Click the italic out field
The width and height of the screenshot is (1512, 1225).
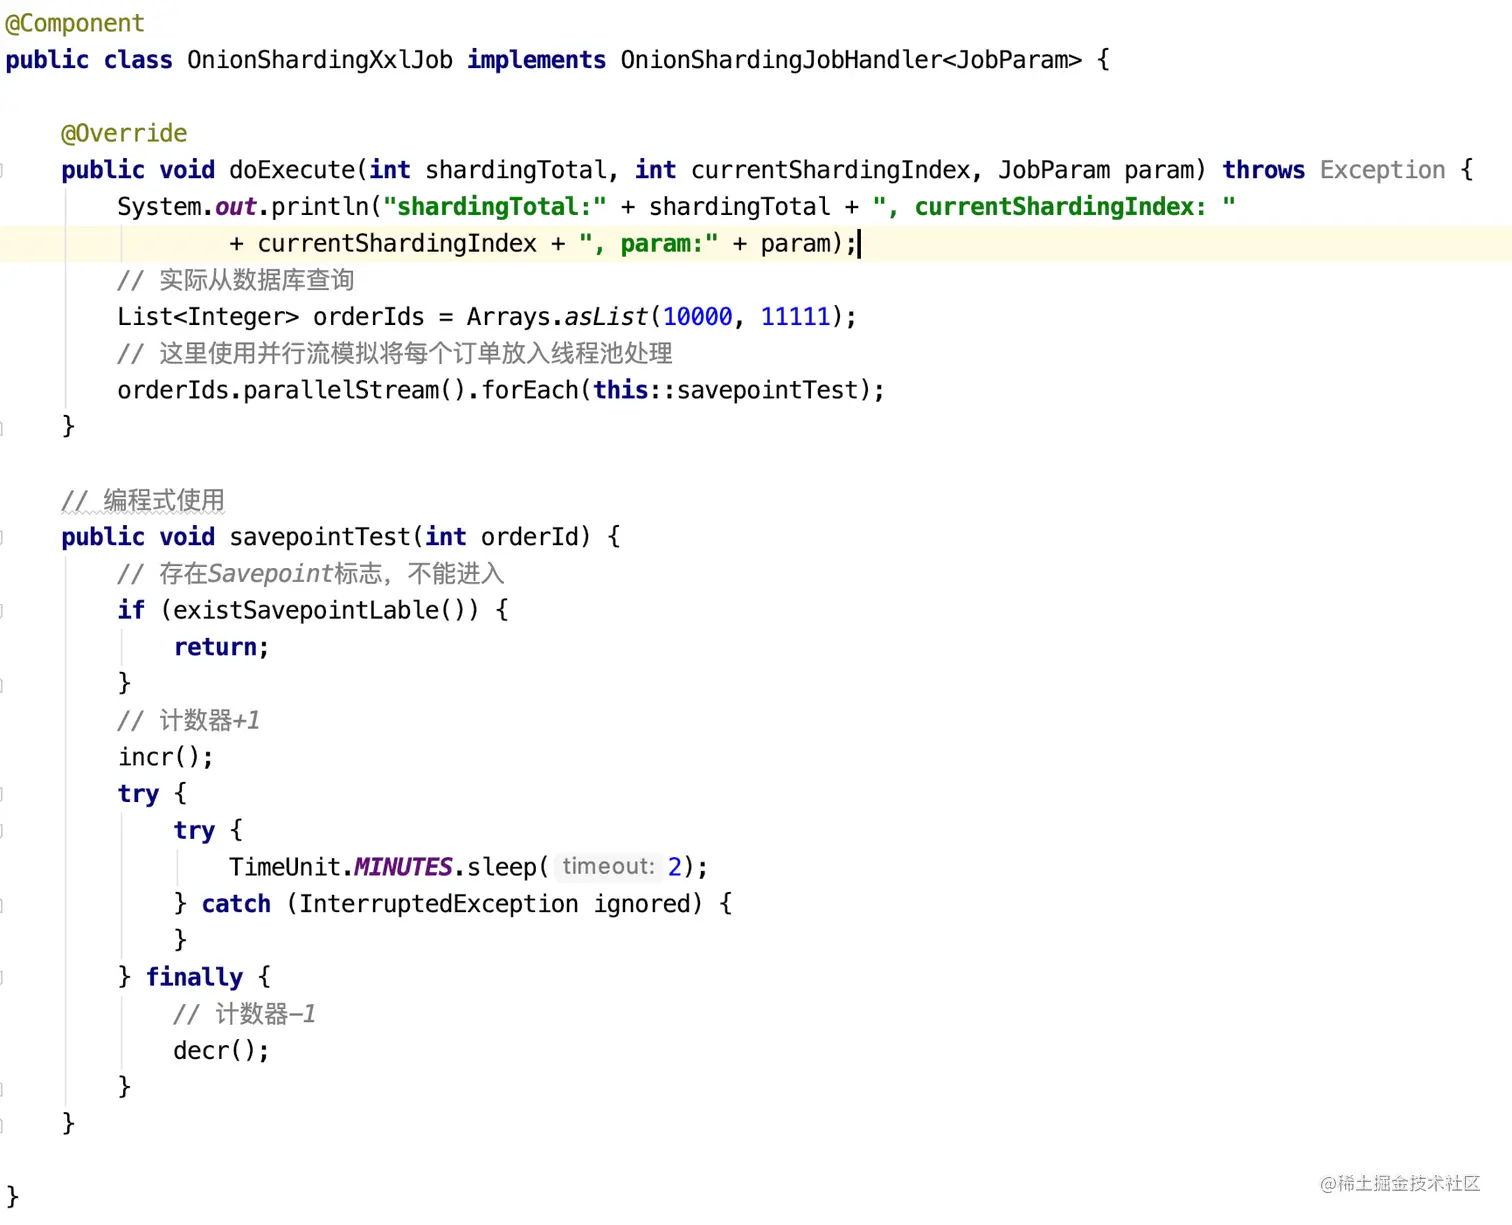[x=236, y=207]
